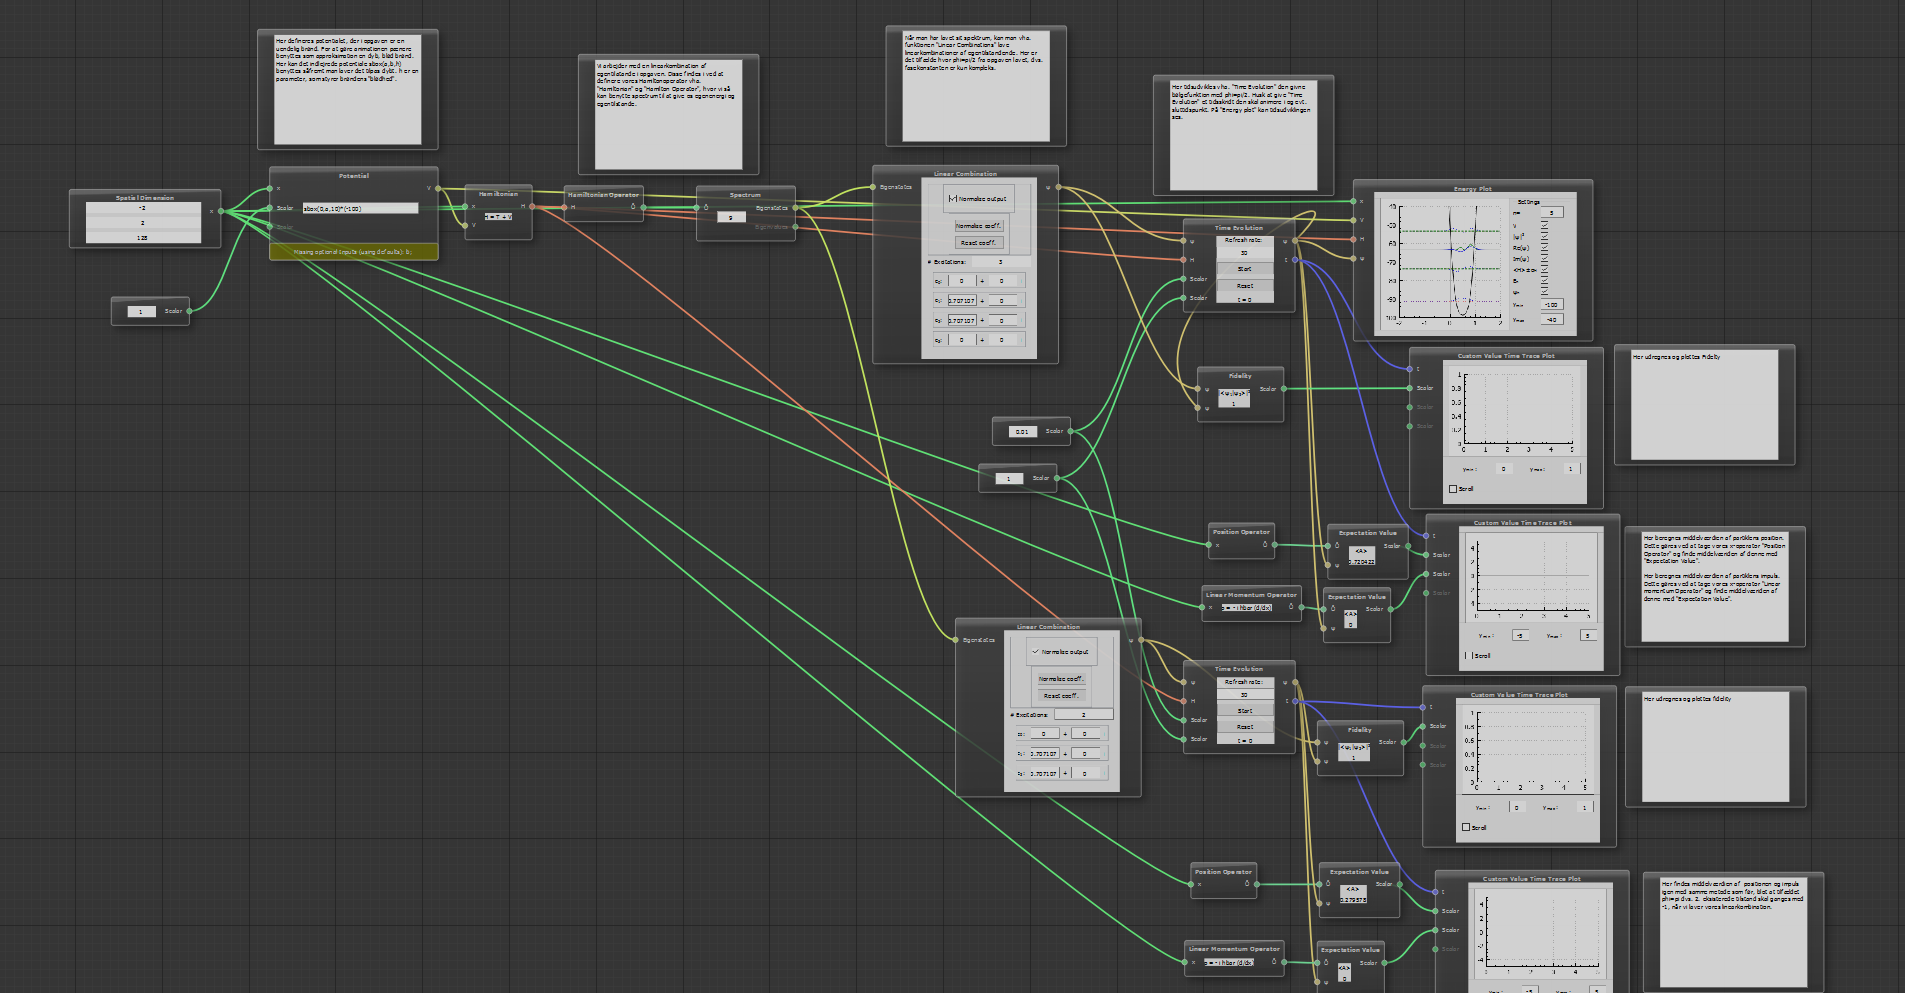
Task: Click the Expectation Value readout 0.720422
Action: click(1361, 562)
